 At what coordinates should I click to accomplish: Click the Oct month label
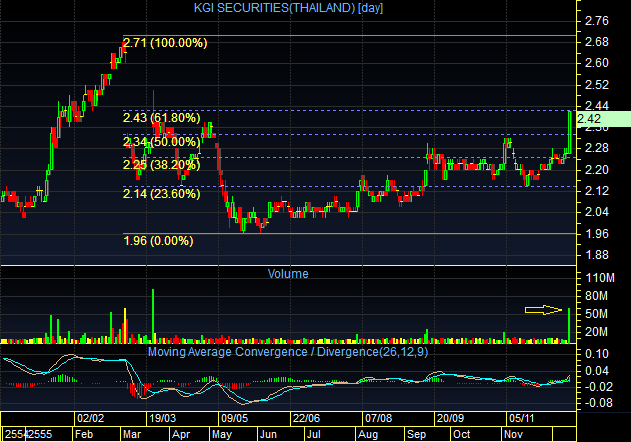point(461,434)
